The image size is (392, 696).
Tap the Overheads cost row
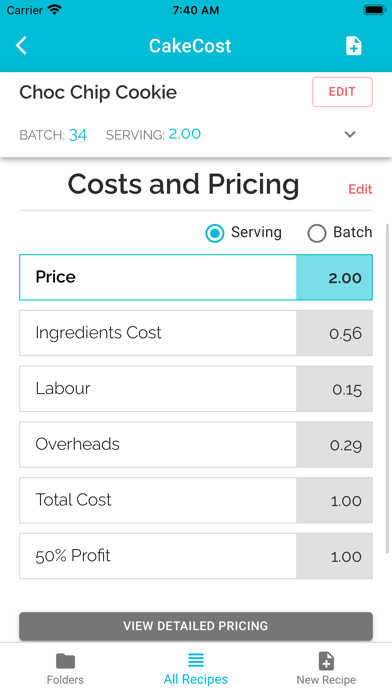(196, 445)
